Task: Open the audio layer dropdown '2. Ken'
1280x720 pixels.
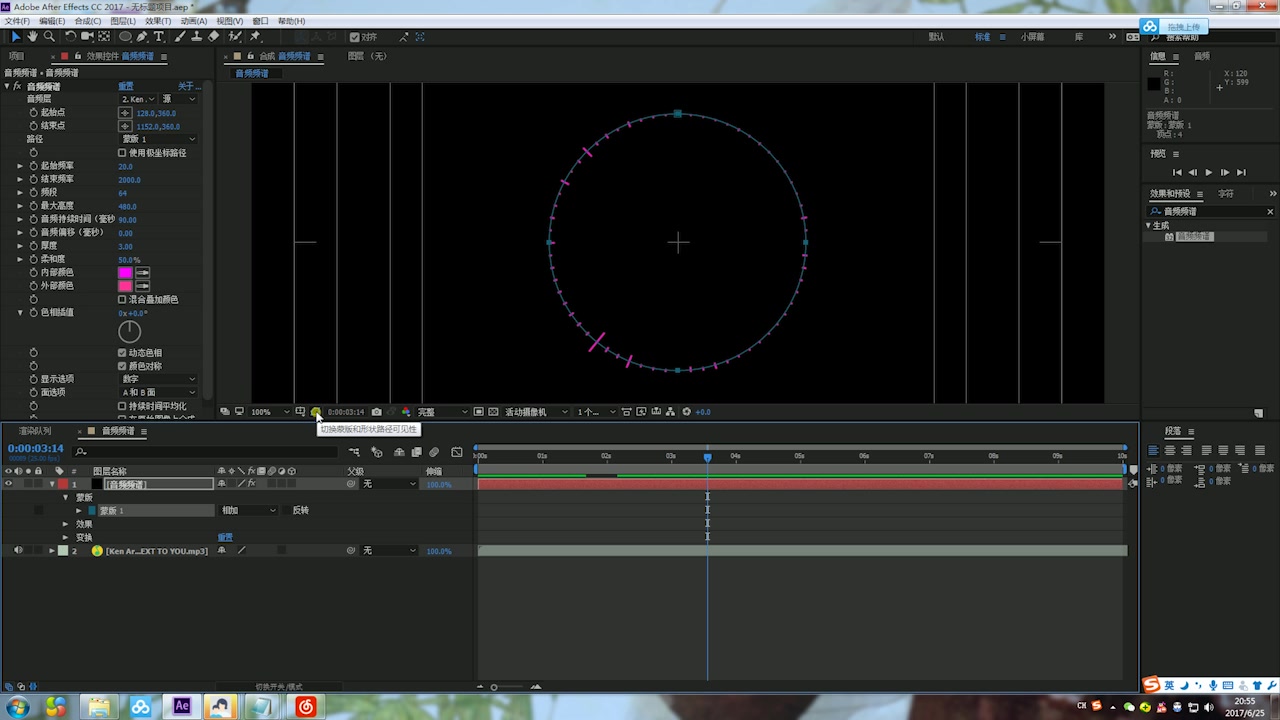Action: point(138,99)
